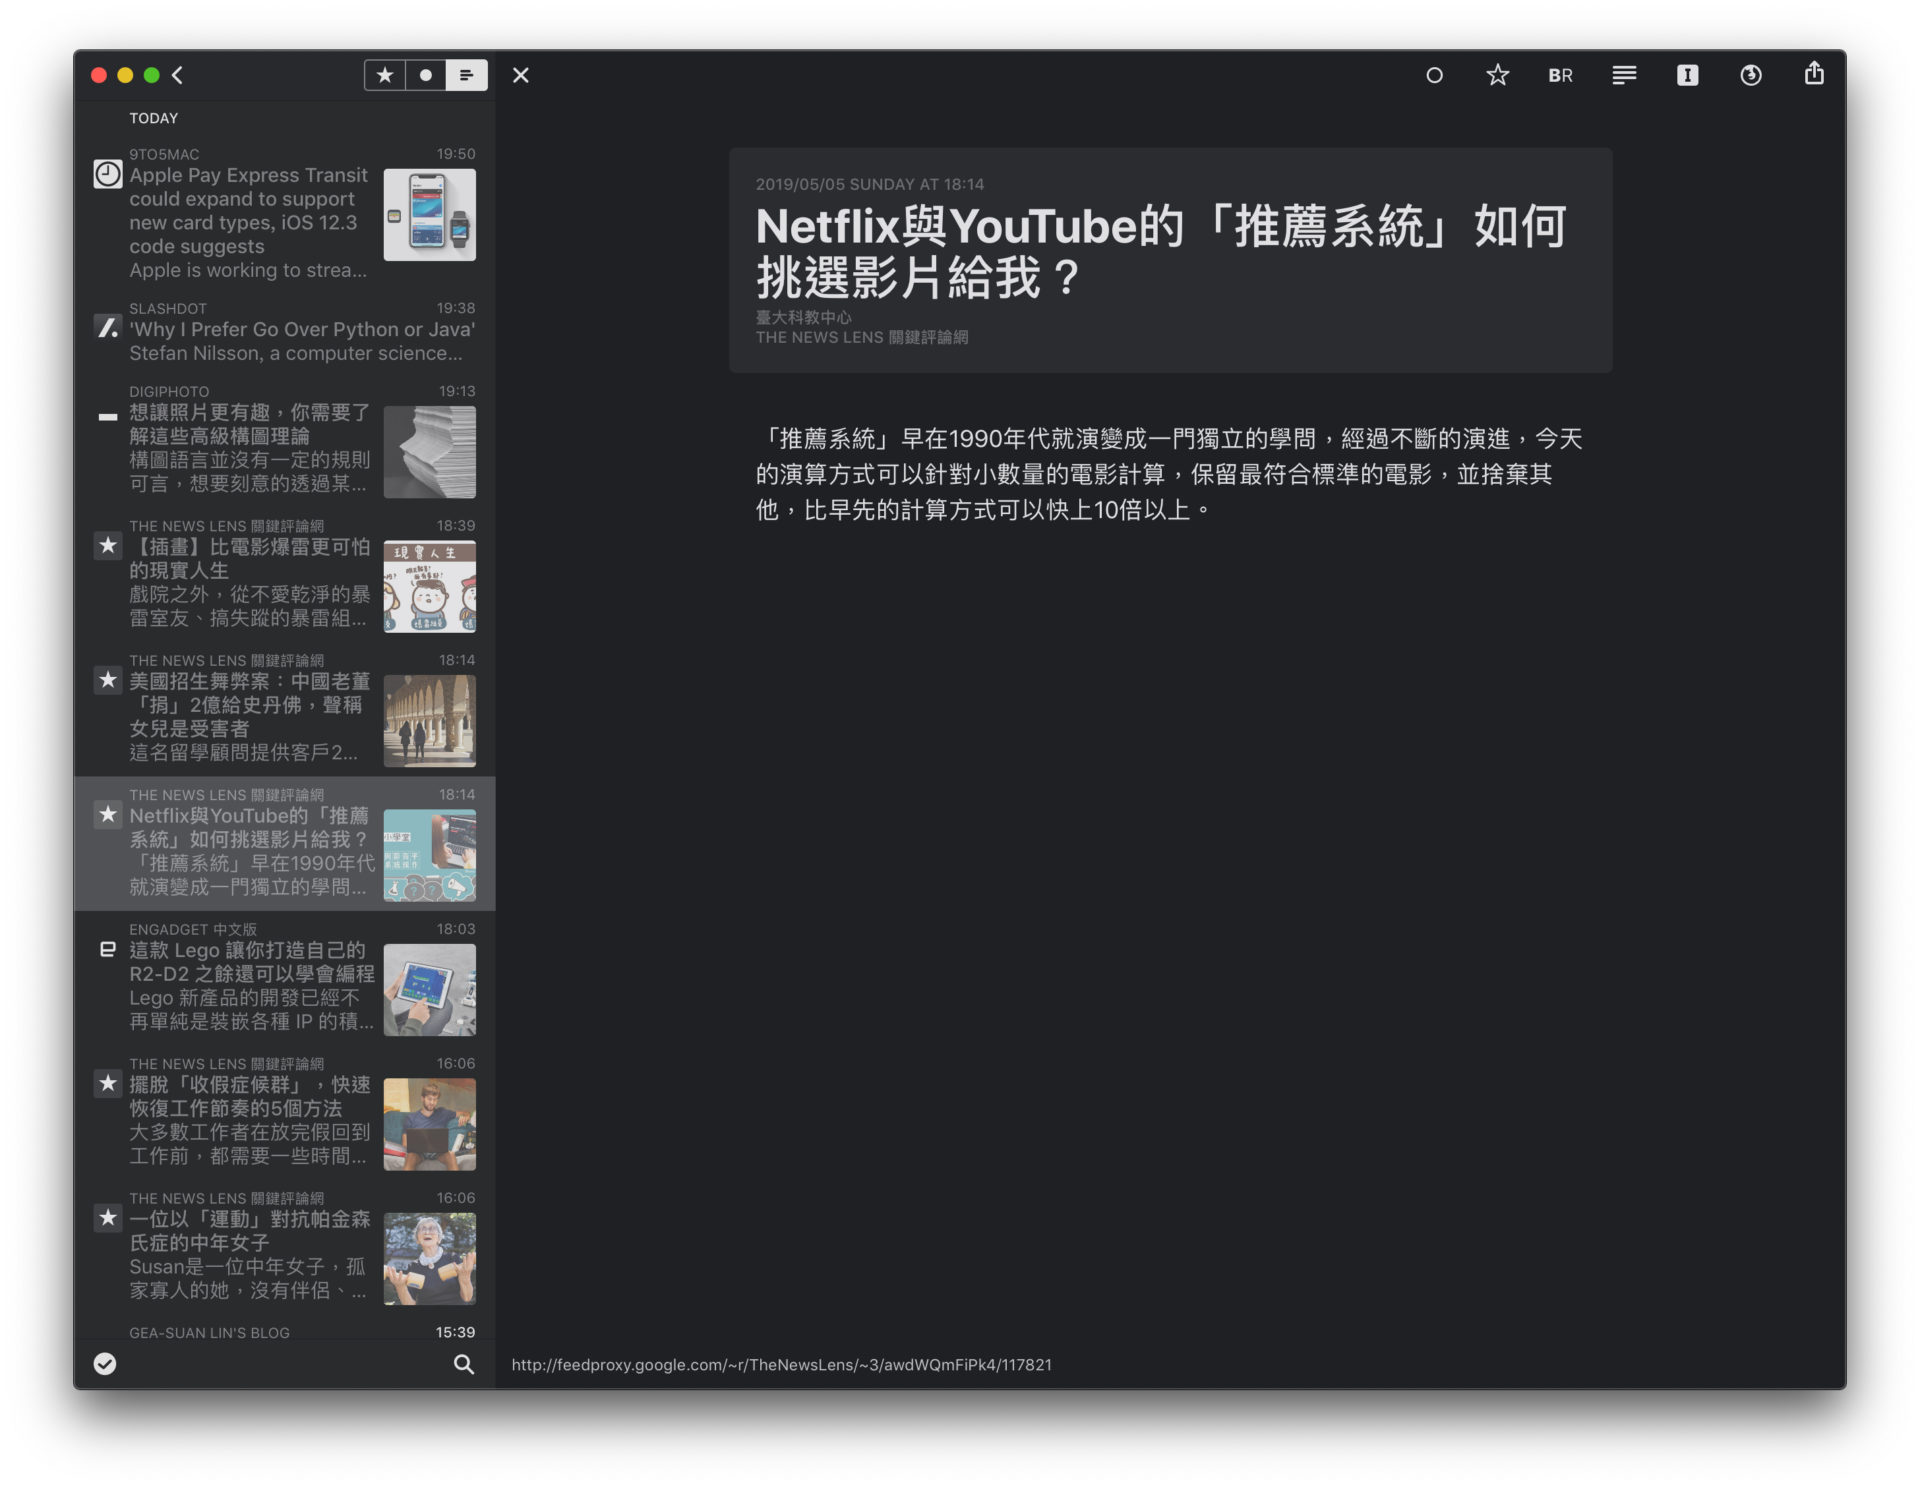Open Engadget Lego R2-D2 article
This screenshot has width=1920, height=1487.
tap(285, 980)
